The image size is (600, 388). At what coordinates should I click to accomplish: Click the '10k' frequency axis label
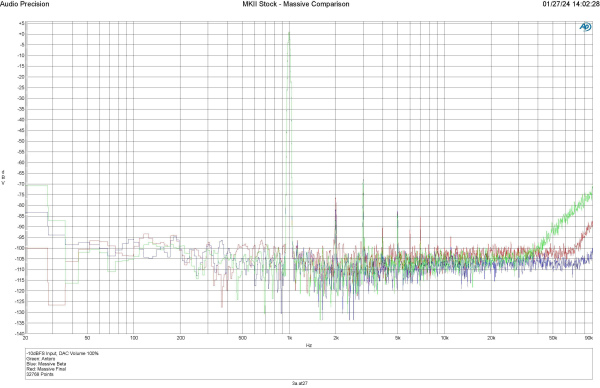(444, 338)
